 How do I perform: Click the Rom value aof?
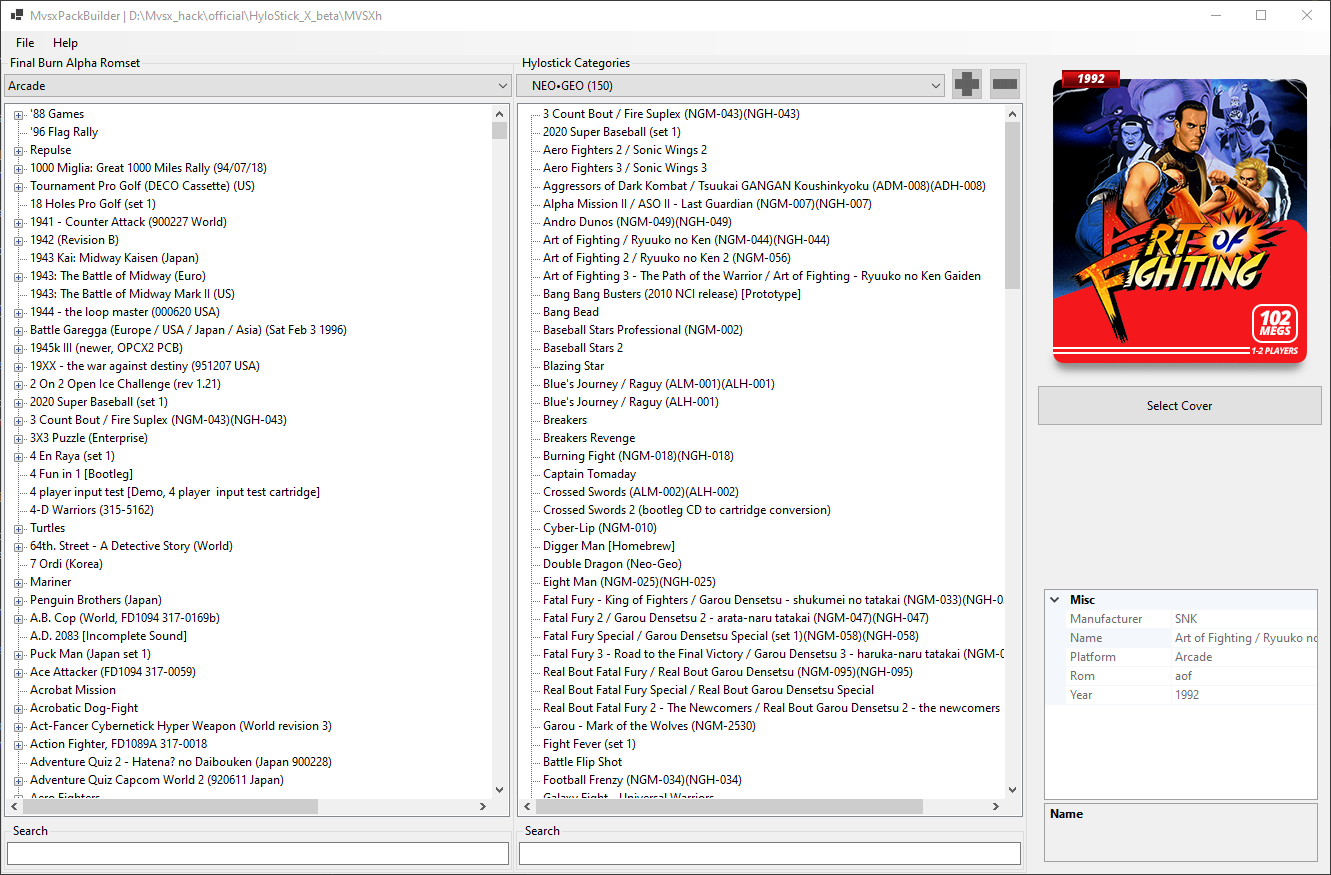1244,676
